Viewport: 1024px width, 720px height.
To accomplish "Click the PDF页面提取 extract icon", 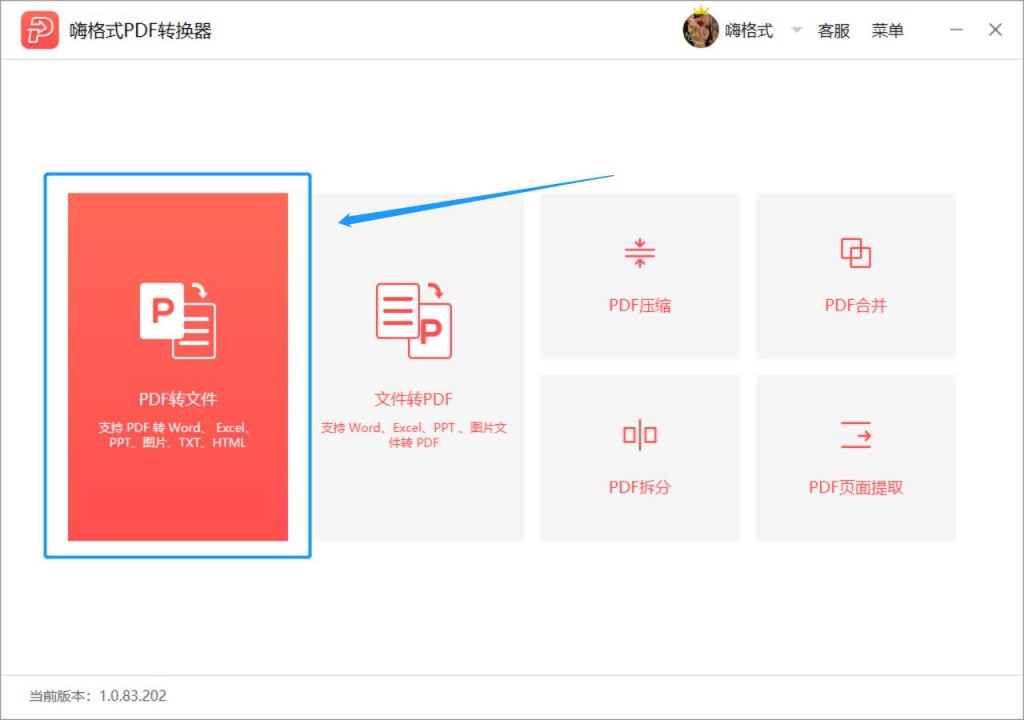I will [x=856, y=435].
